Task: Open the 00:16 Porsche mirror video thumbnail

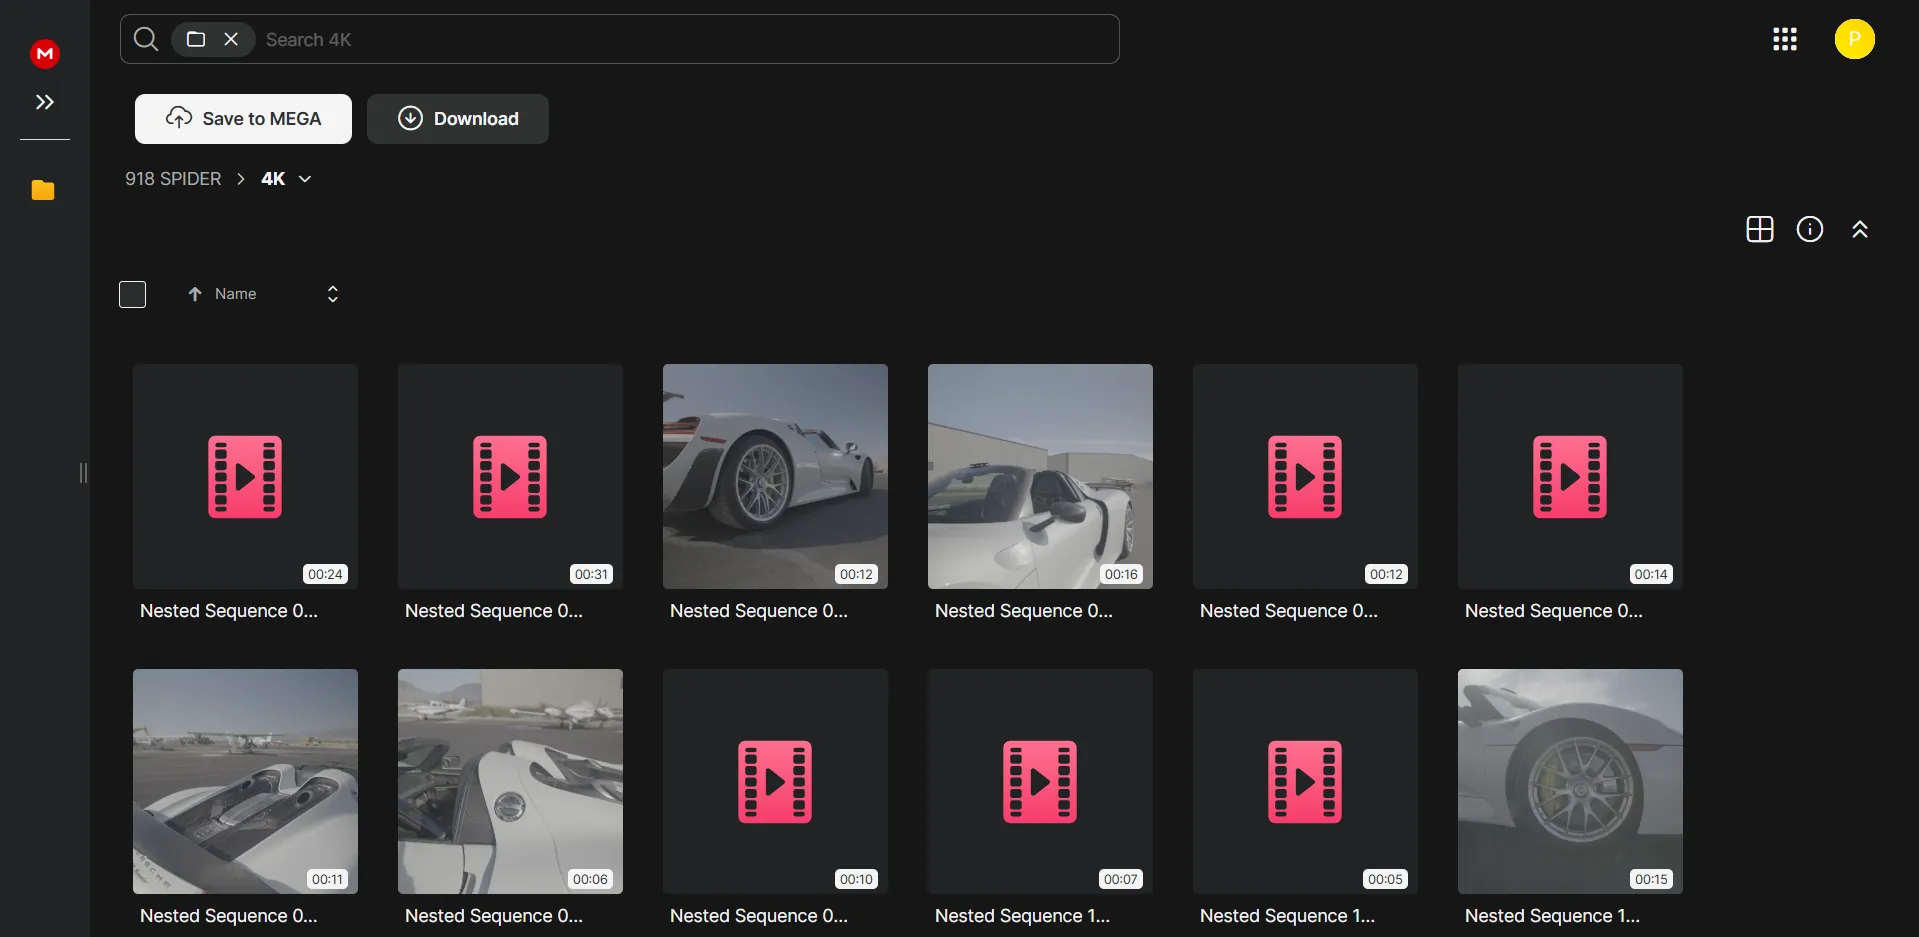Action: coord(1040,476)
